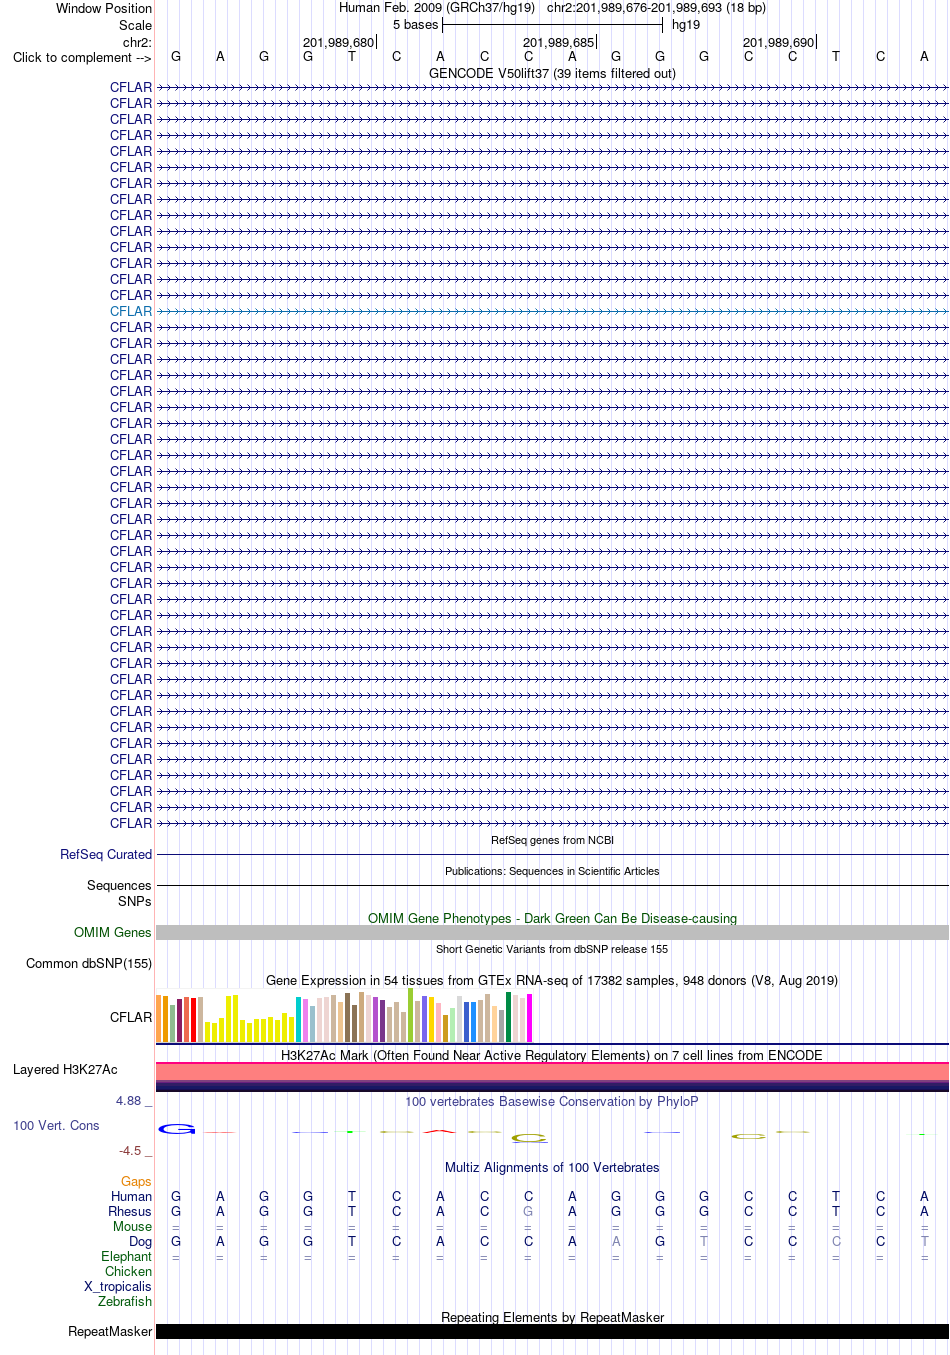Click the OMIM Gene Phenotypes track title

(x=552, y=918)
